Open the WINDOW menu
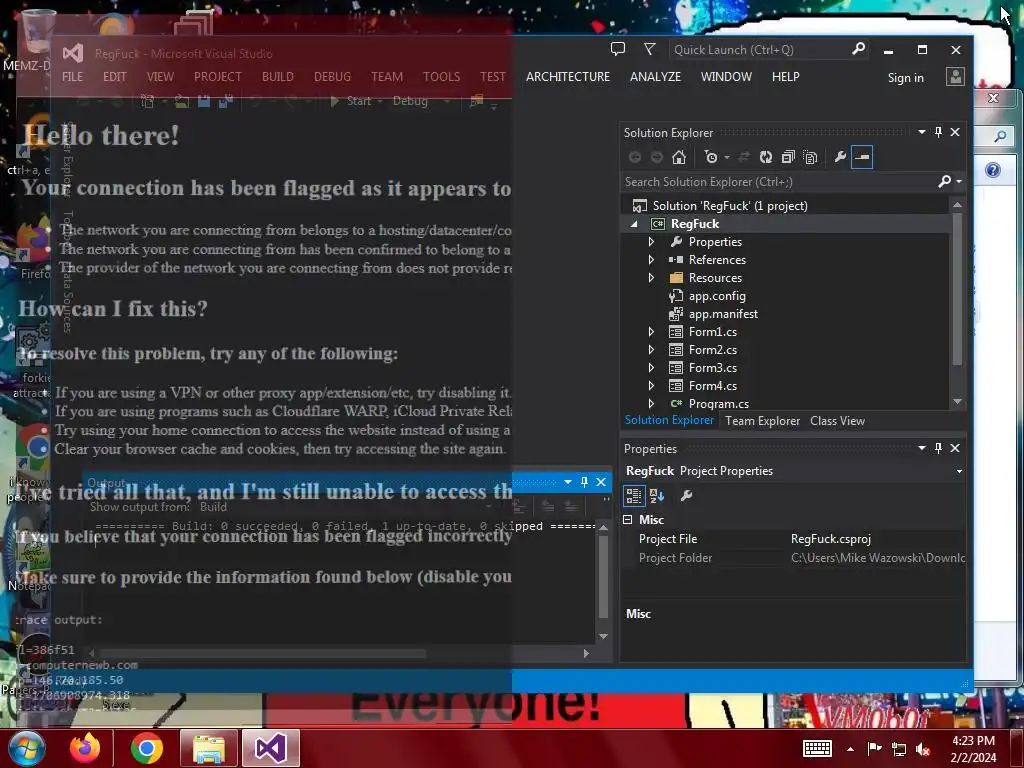Image resolution: width=1024 pixels, height=768 pixels. (726, 77)
